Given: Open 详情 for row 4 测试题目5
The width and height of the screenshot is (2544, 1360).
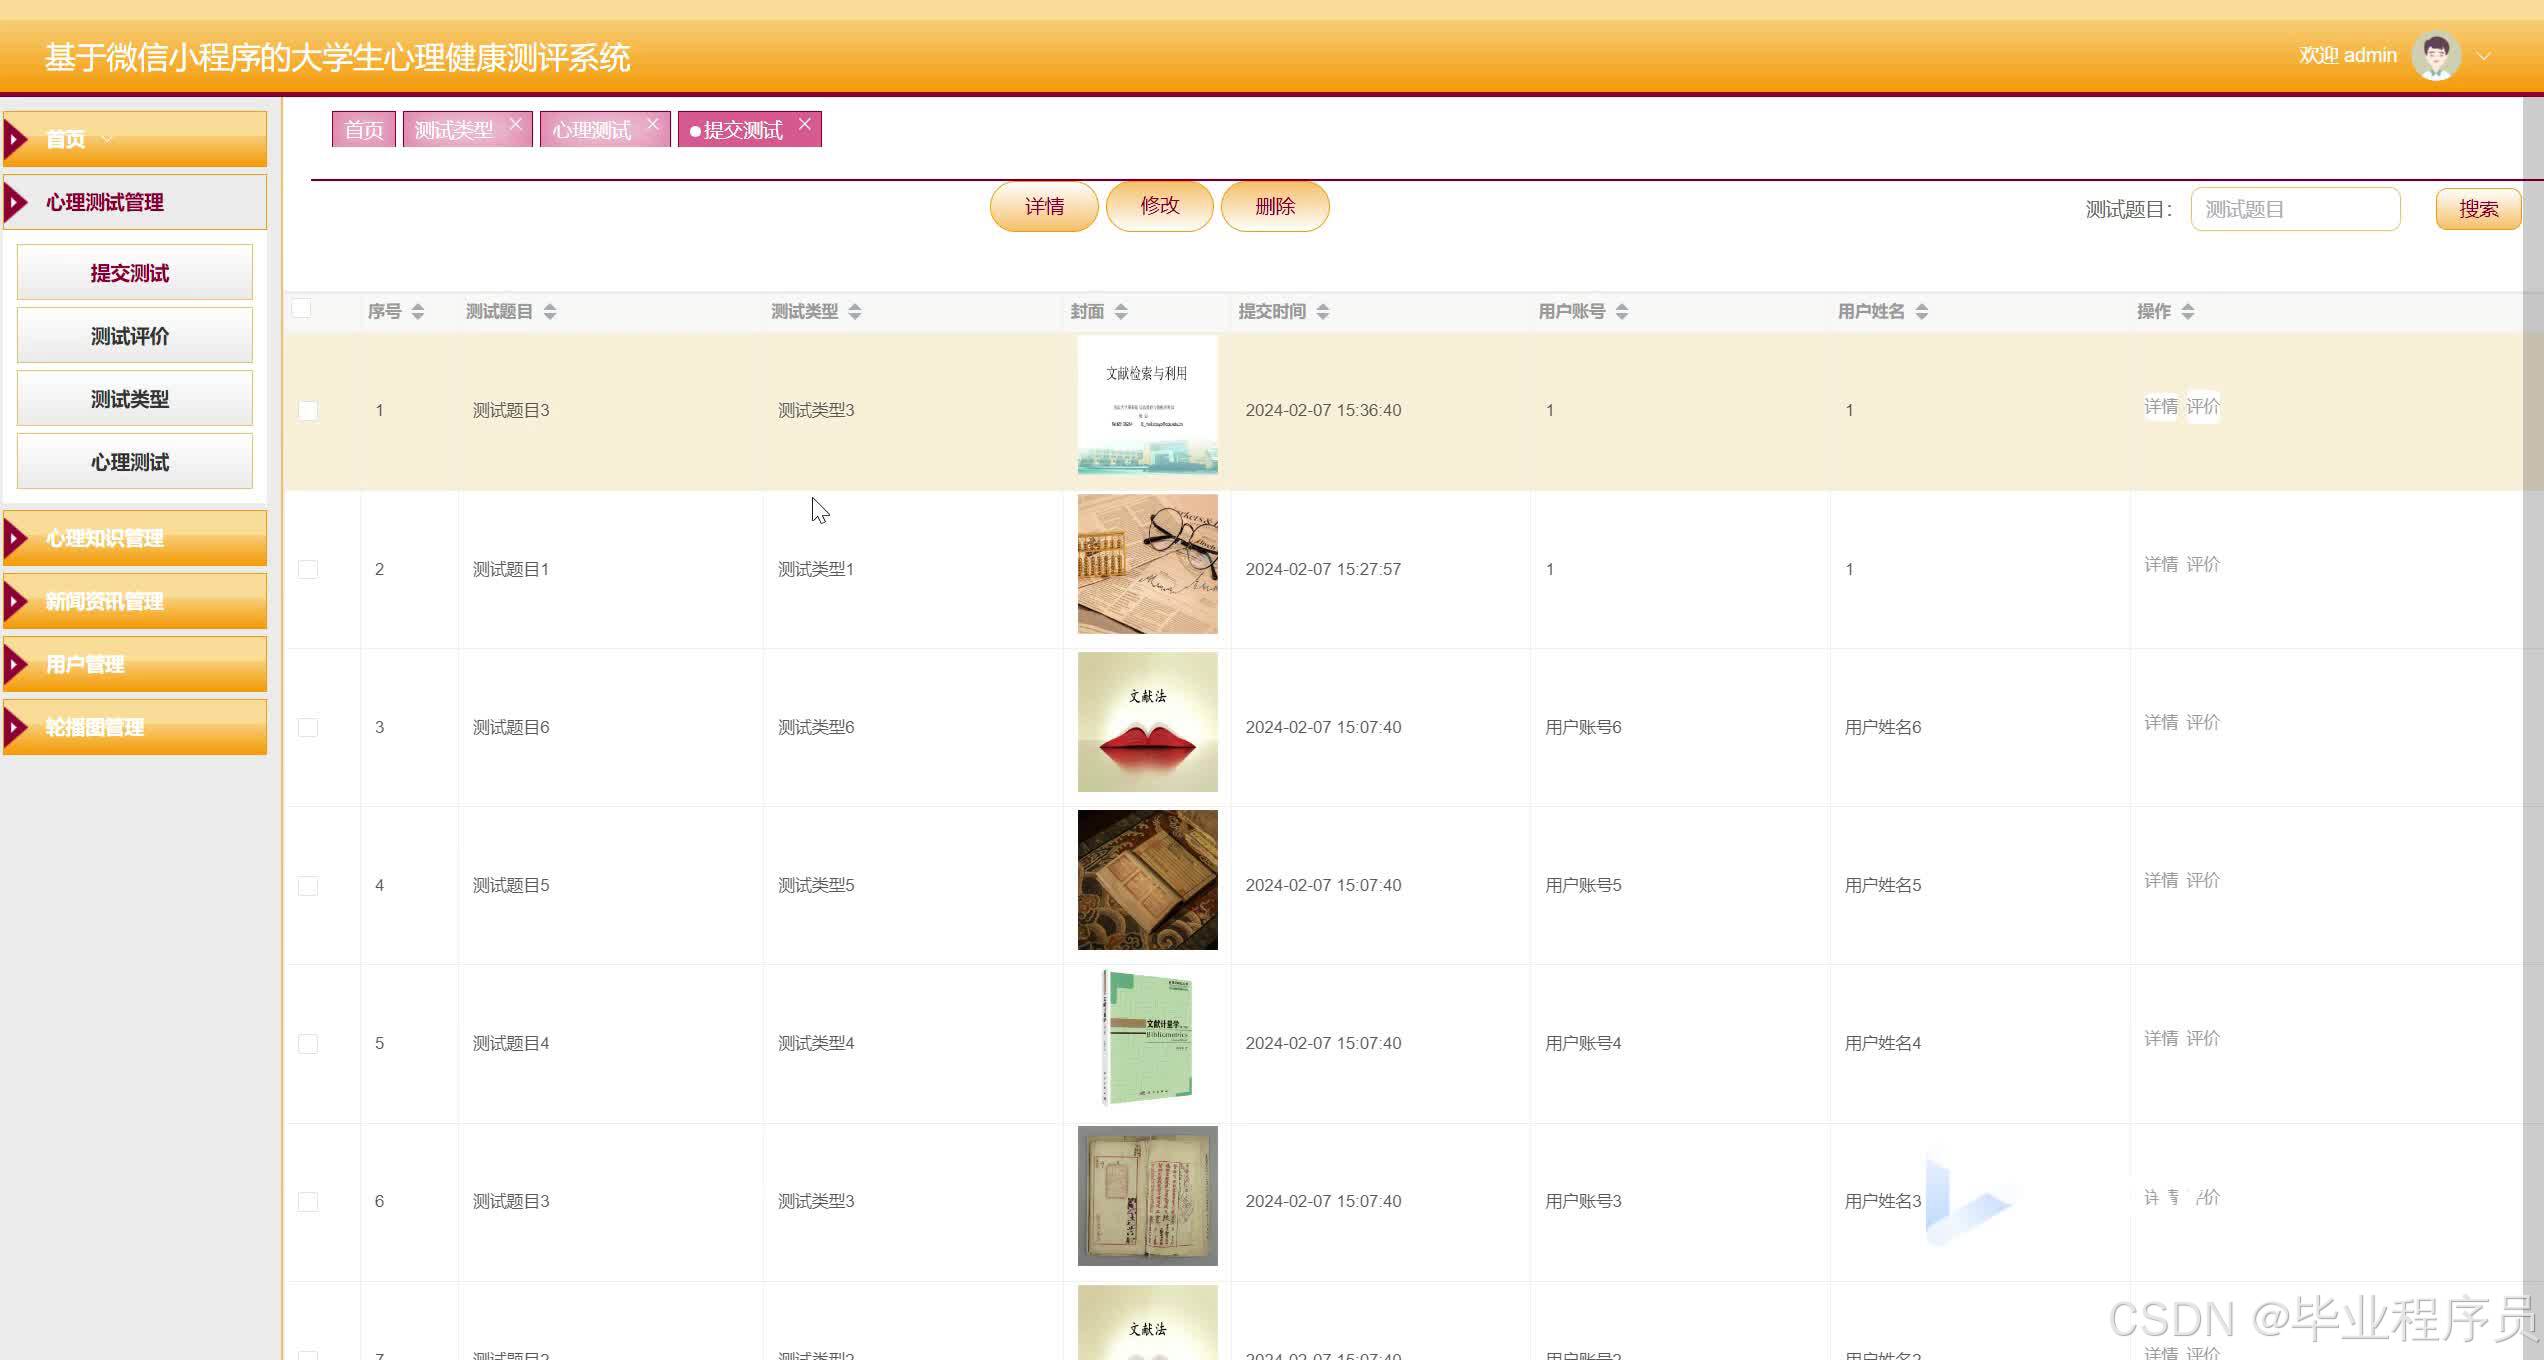Looking at the screenshot, I should [2161, 881].
